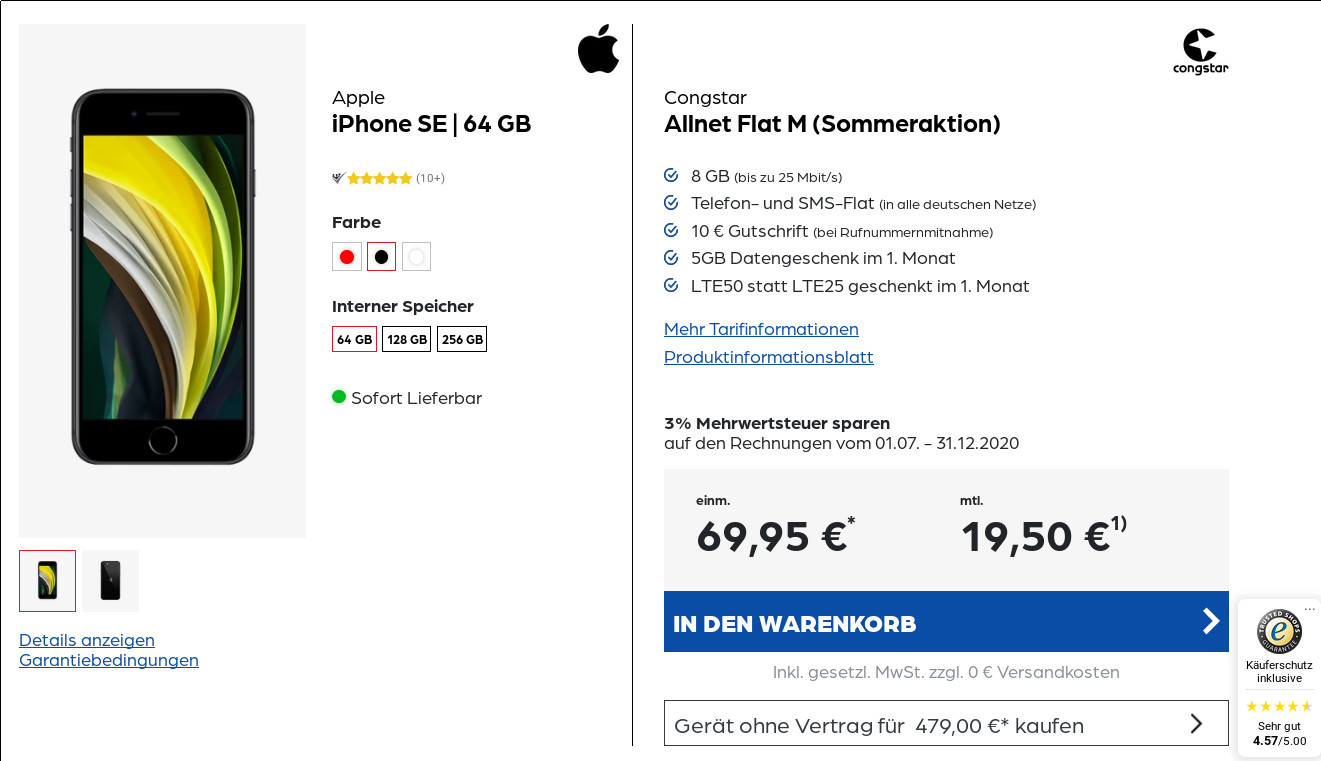Click the Trusted Shops seal badge
Screen dimensions: 1321x761
(x=1279, y=631)
